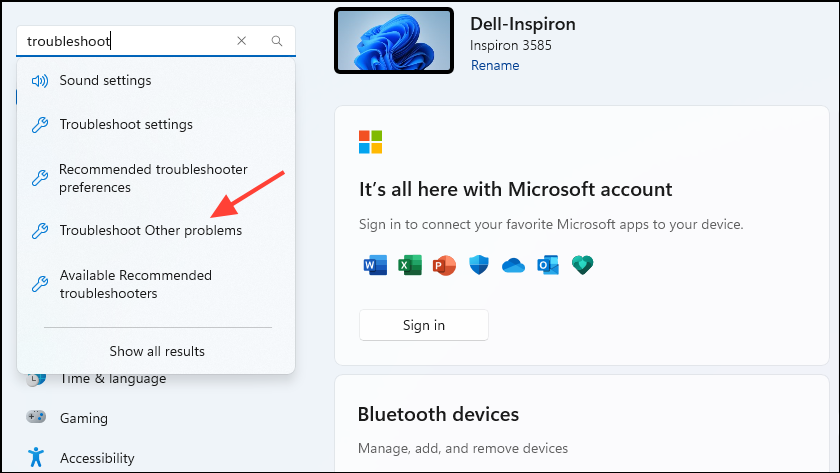Click the Bluetooth devices heading
Screen dimensions: 840x473
click(438, 415)
